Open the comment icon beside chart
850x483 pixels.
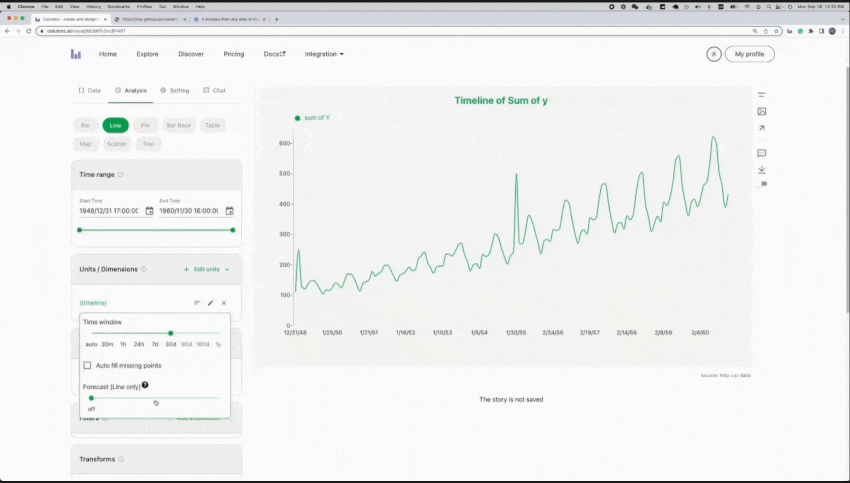(x=762, y=153)
